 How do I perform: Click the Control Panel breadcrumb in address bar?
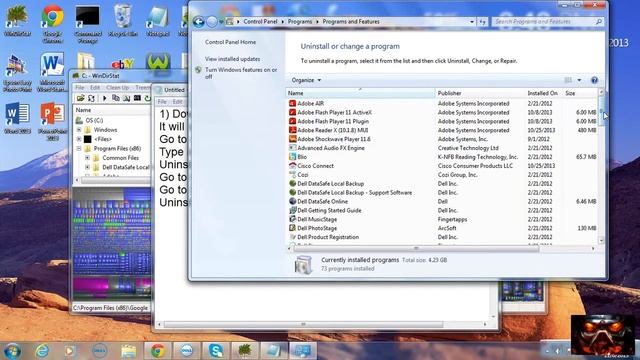pyautogui.click(x=260, y=22)
